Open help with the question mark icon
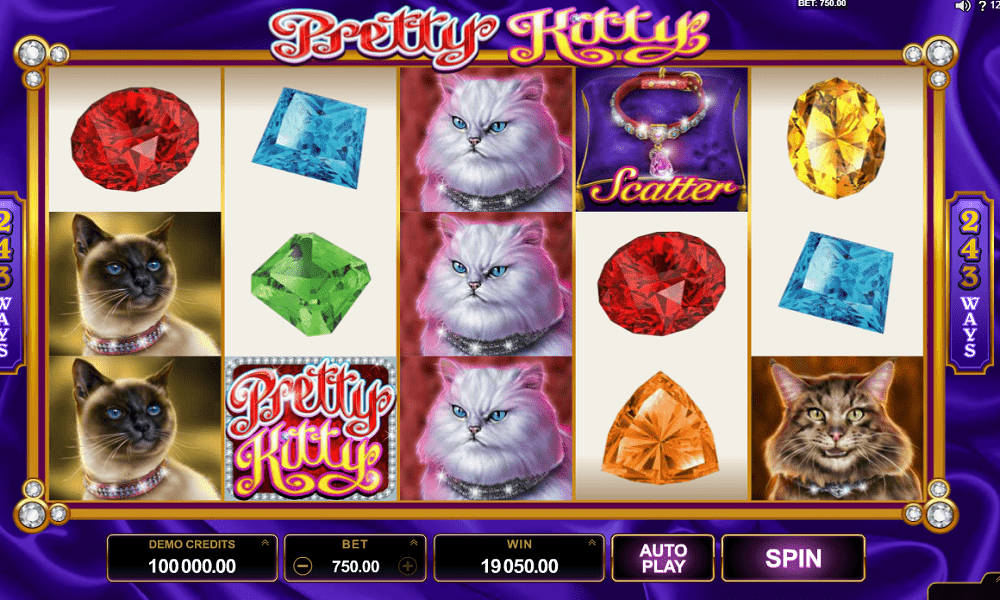The image size is (1000, 600). (x=982, y=6)
